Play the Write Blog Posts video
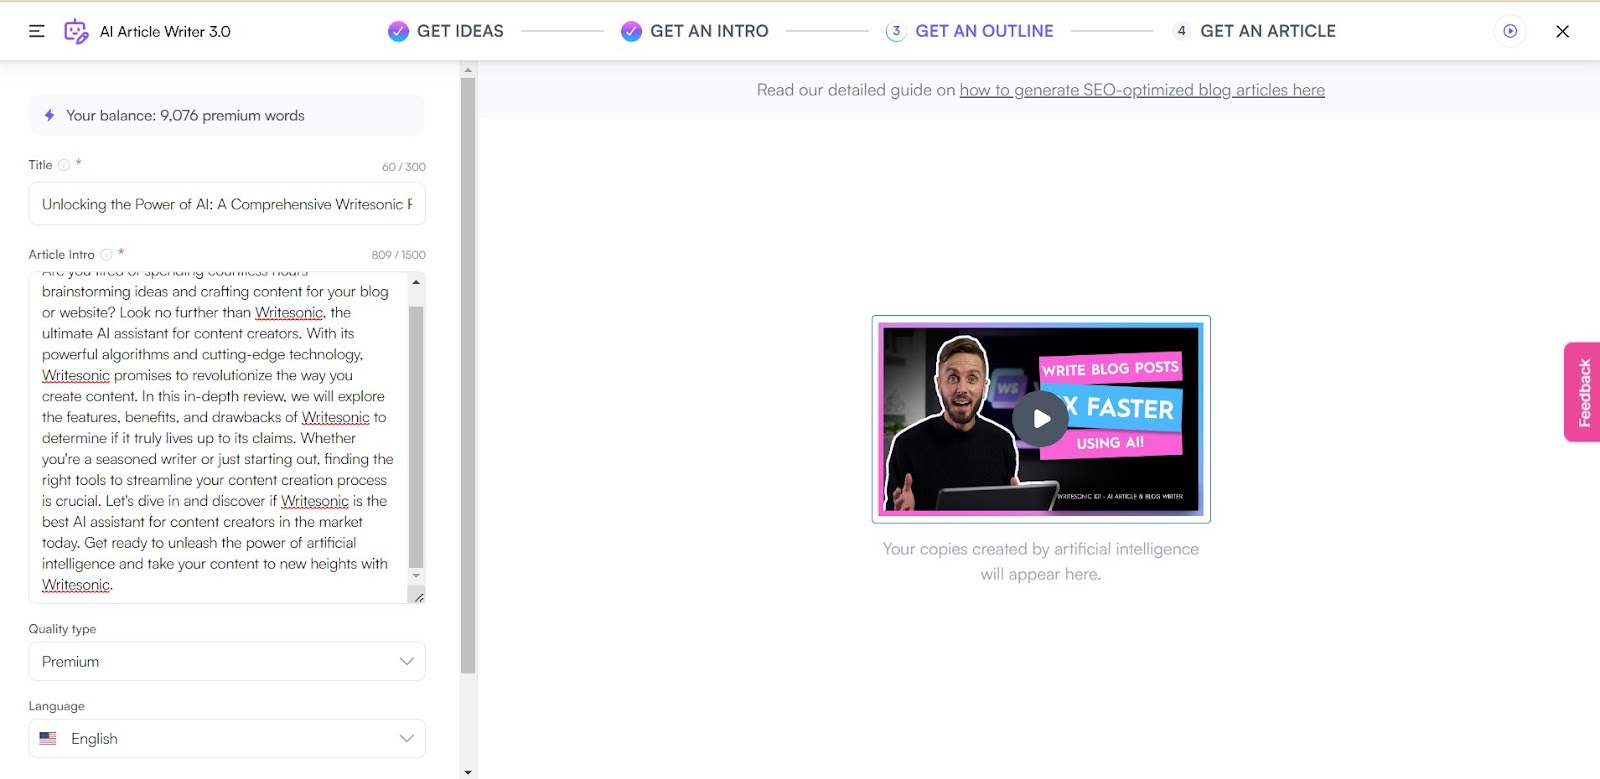Viewport: 1600px width, 779px height. 1041,419
